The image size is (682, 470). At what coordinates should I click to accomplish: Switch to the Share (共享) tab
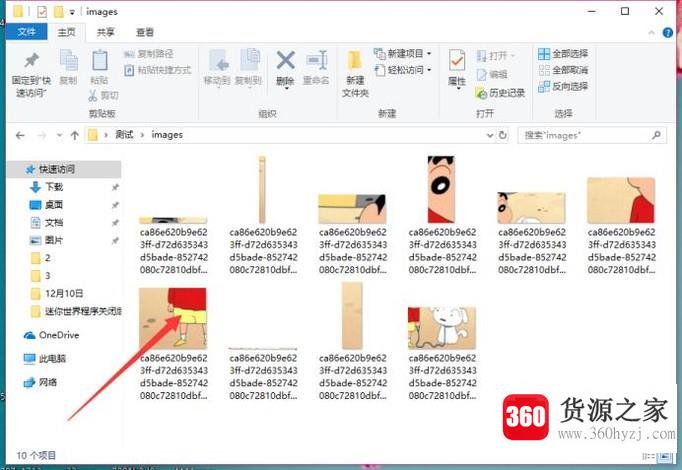(106, 32)
